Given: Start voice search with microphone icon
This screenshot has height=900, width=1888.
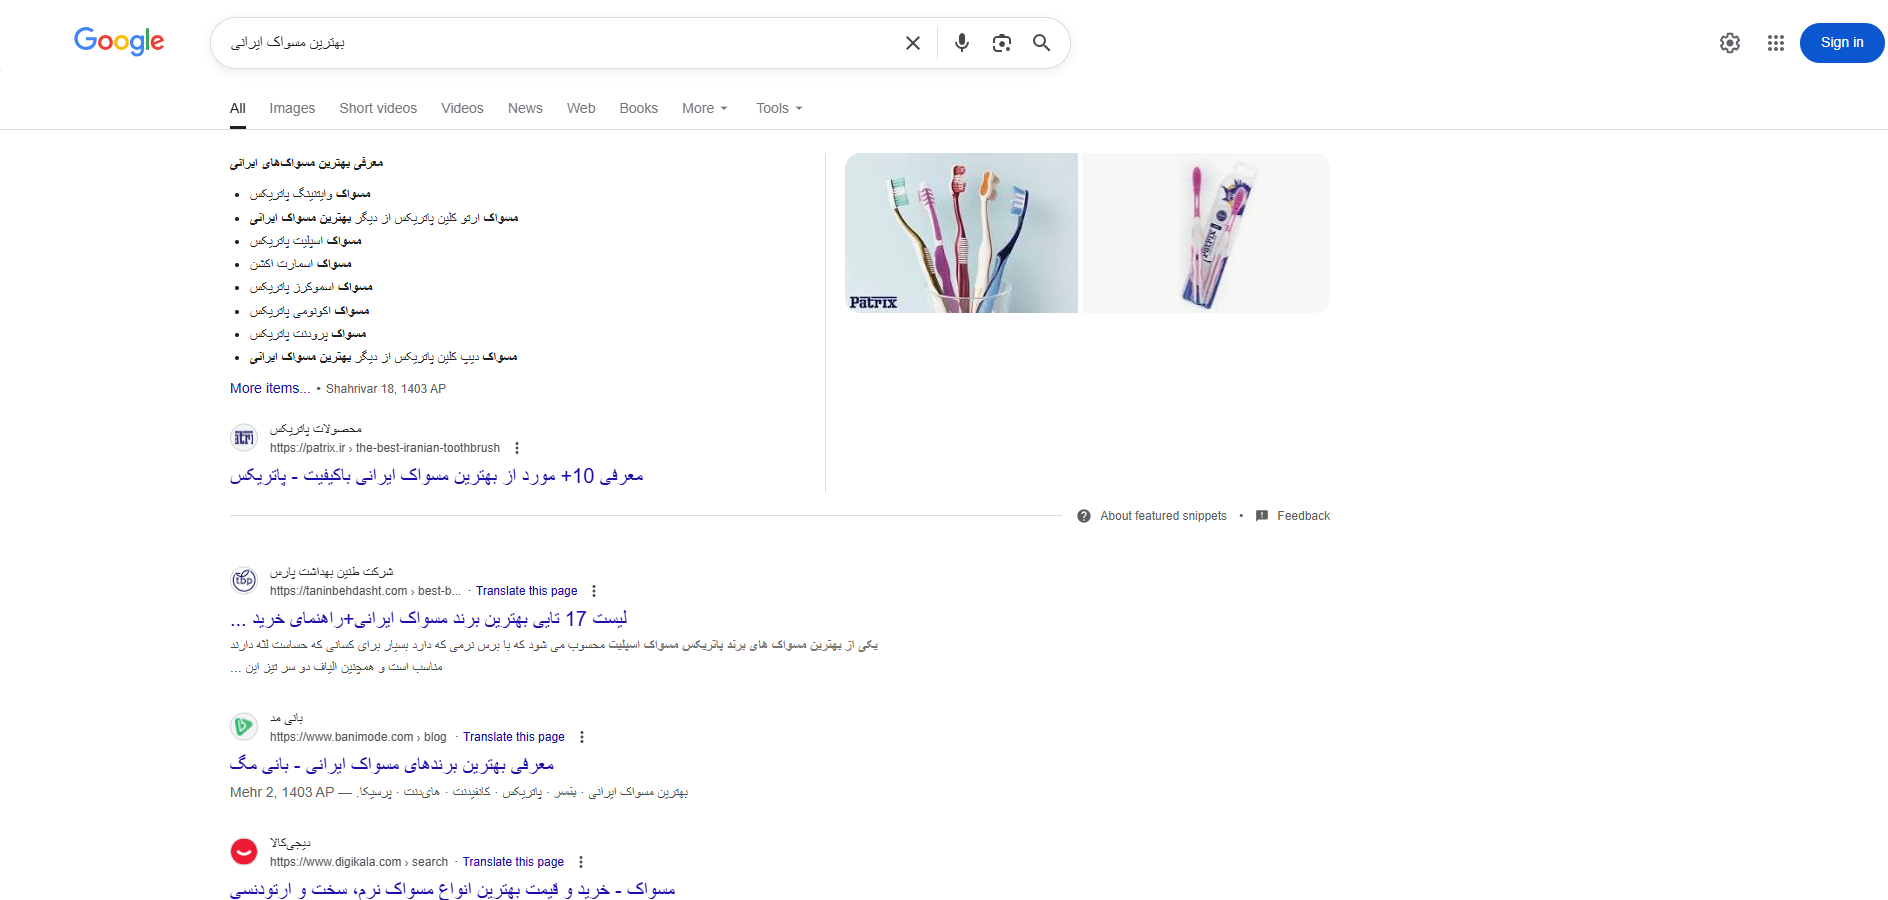Looking at the screenshot, I should point(962,43).
